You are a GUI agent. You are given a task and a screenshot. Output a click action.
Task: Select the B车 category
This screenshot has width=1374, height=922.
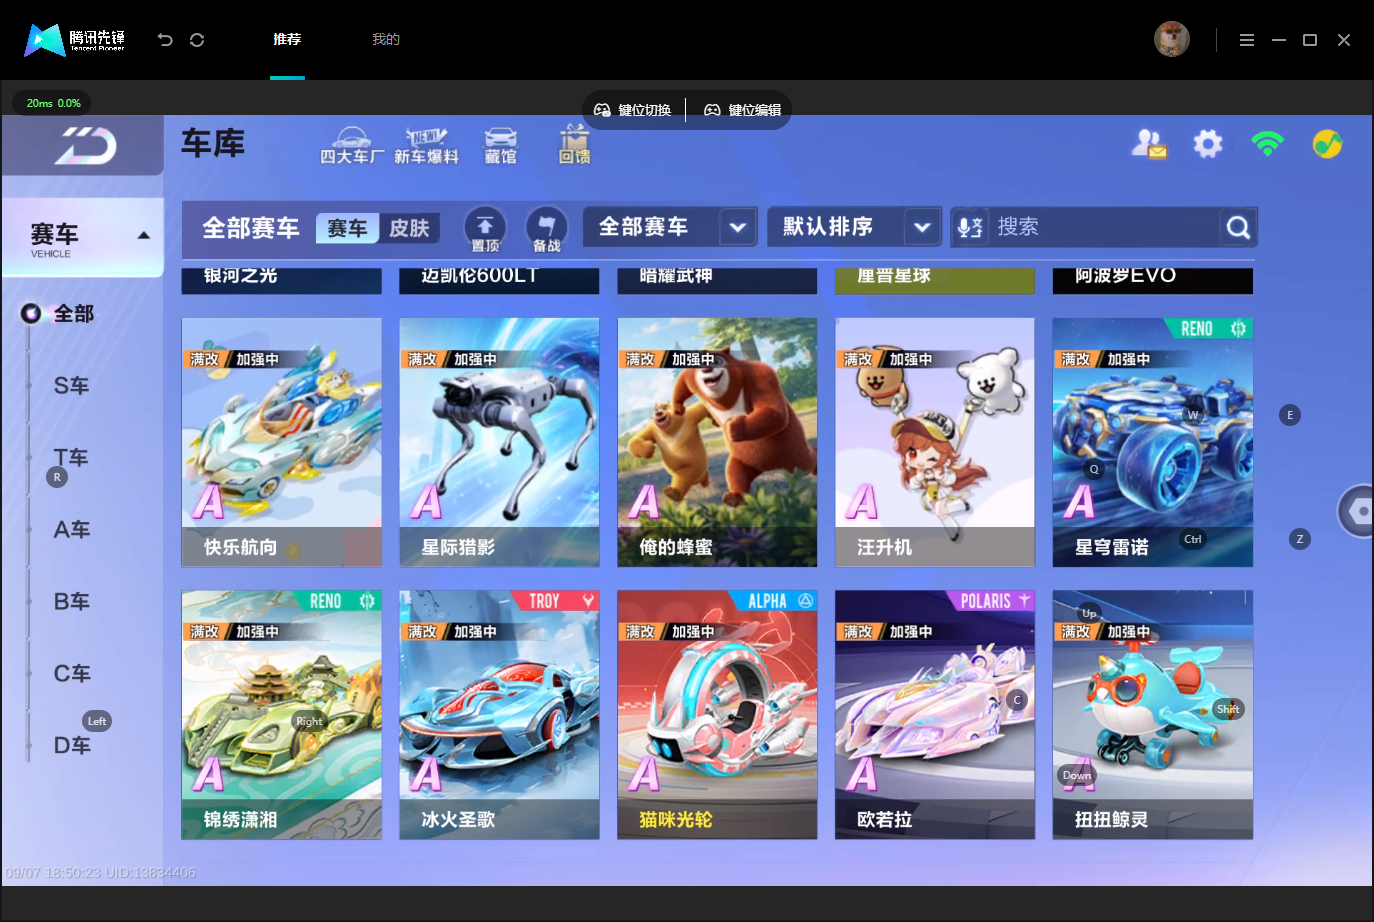coord(71,602)
